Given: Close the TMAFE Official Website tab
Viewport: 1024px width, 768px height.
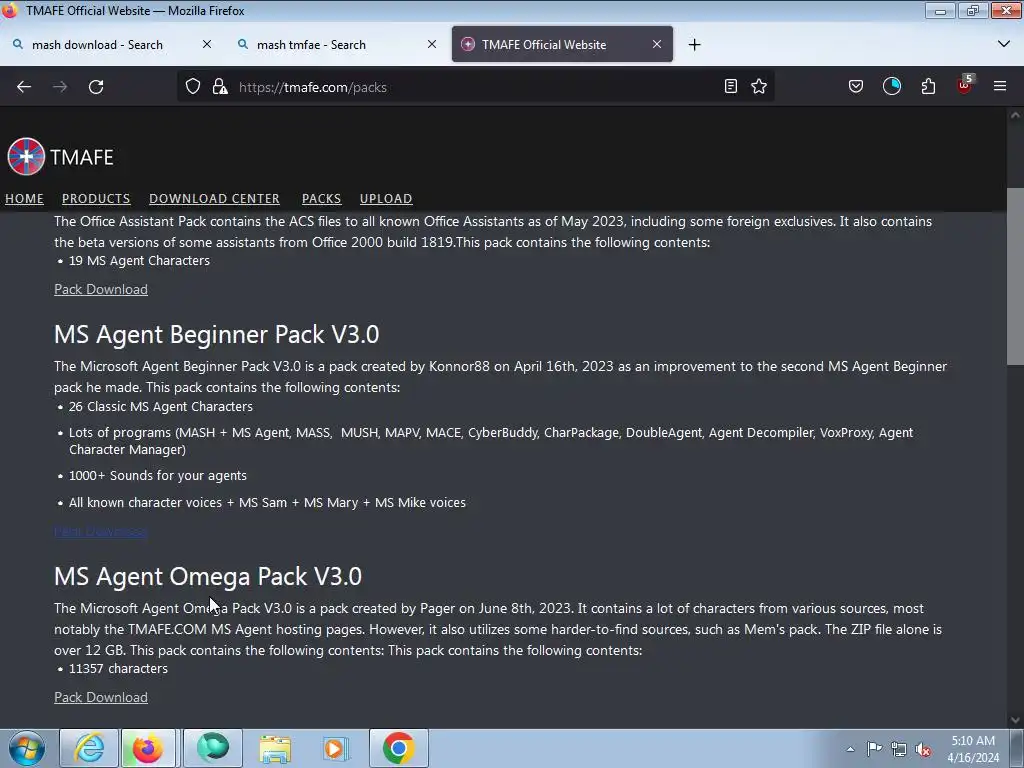Looking at the screenshot, I should (x=657, y=44).
